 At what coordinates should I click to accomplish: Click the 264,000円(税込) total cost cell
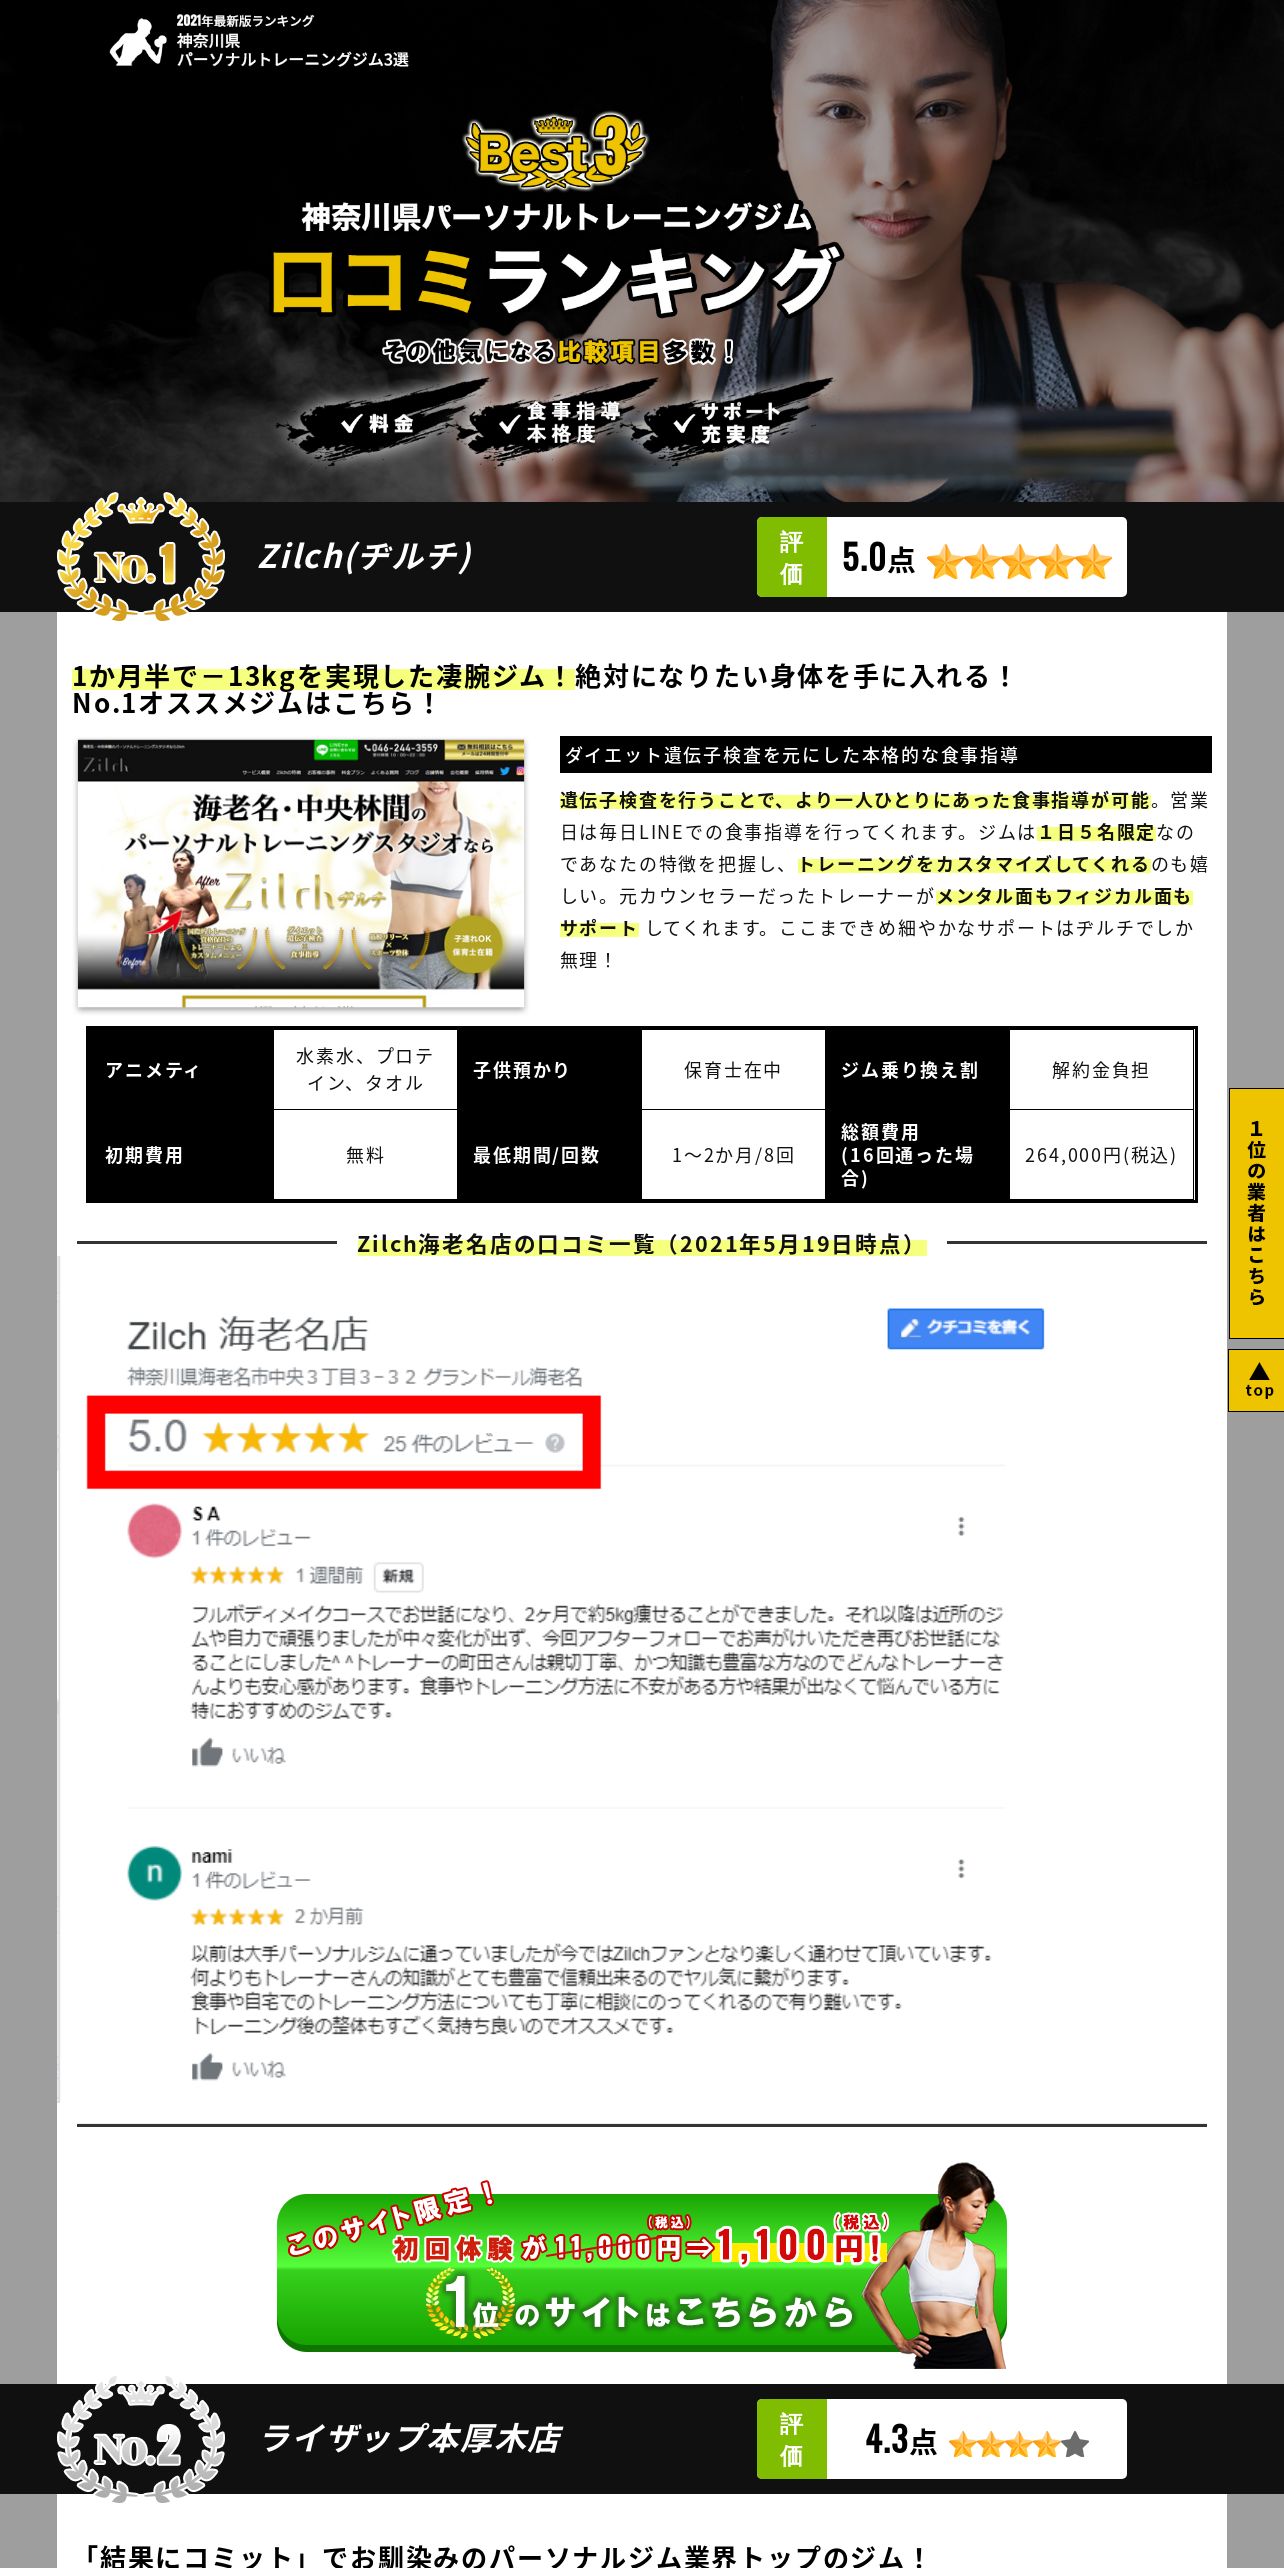1101,1155
